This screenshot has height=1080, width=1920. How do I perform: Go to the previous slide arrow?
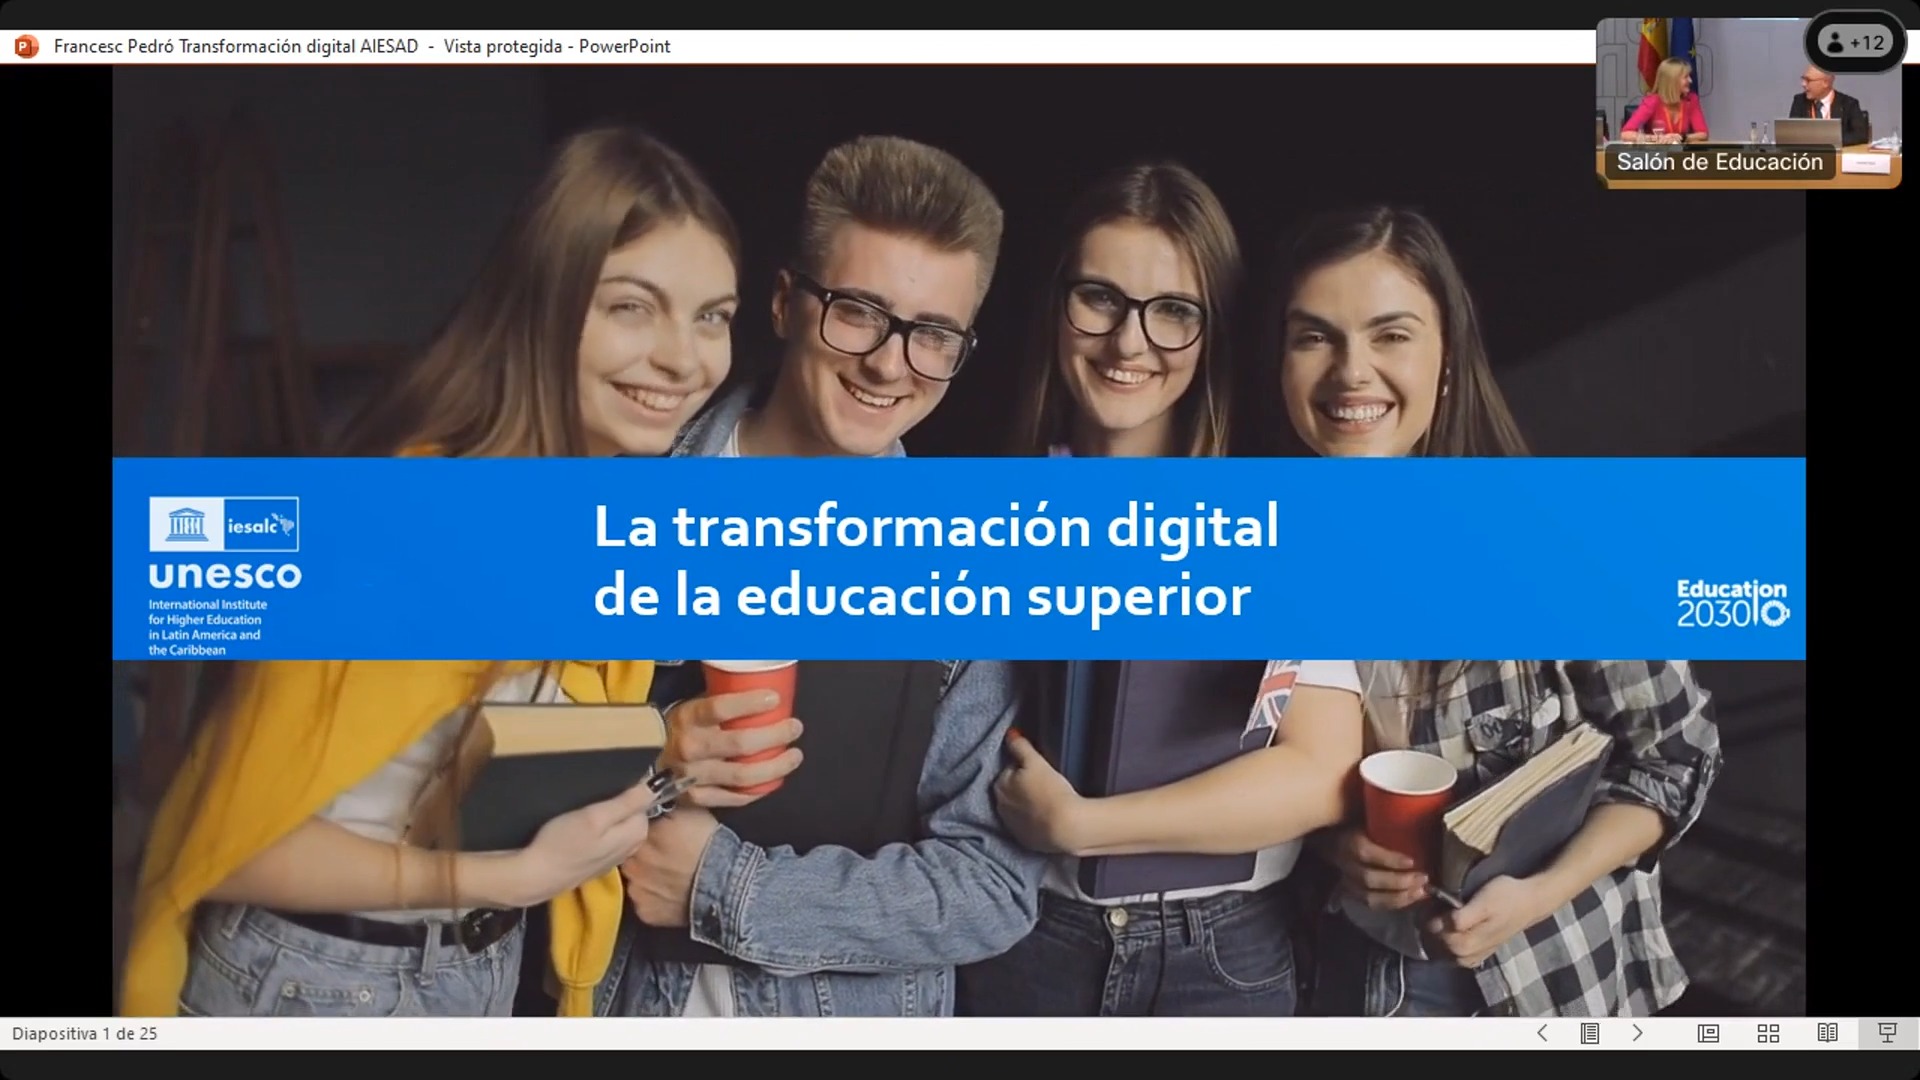(1542, 1033)
